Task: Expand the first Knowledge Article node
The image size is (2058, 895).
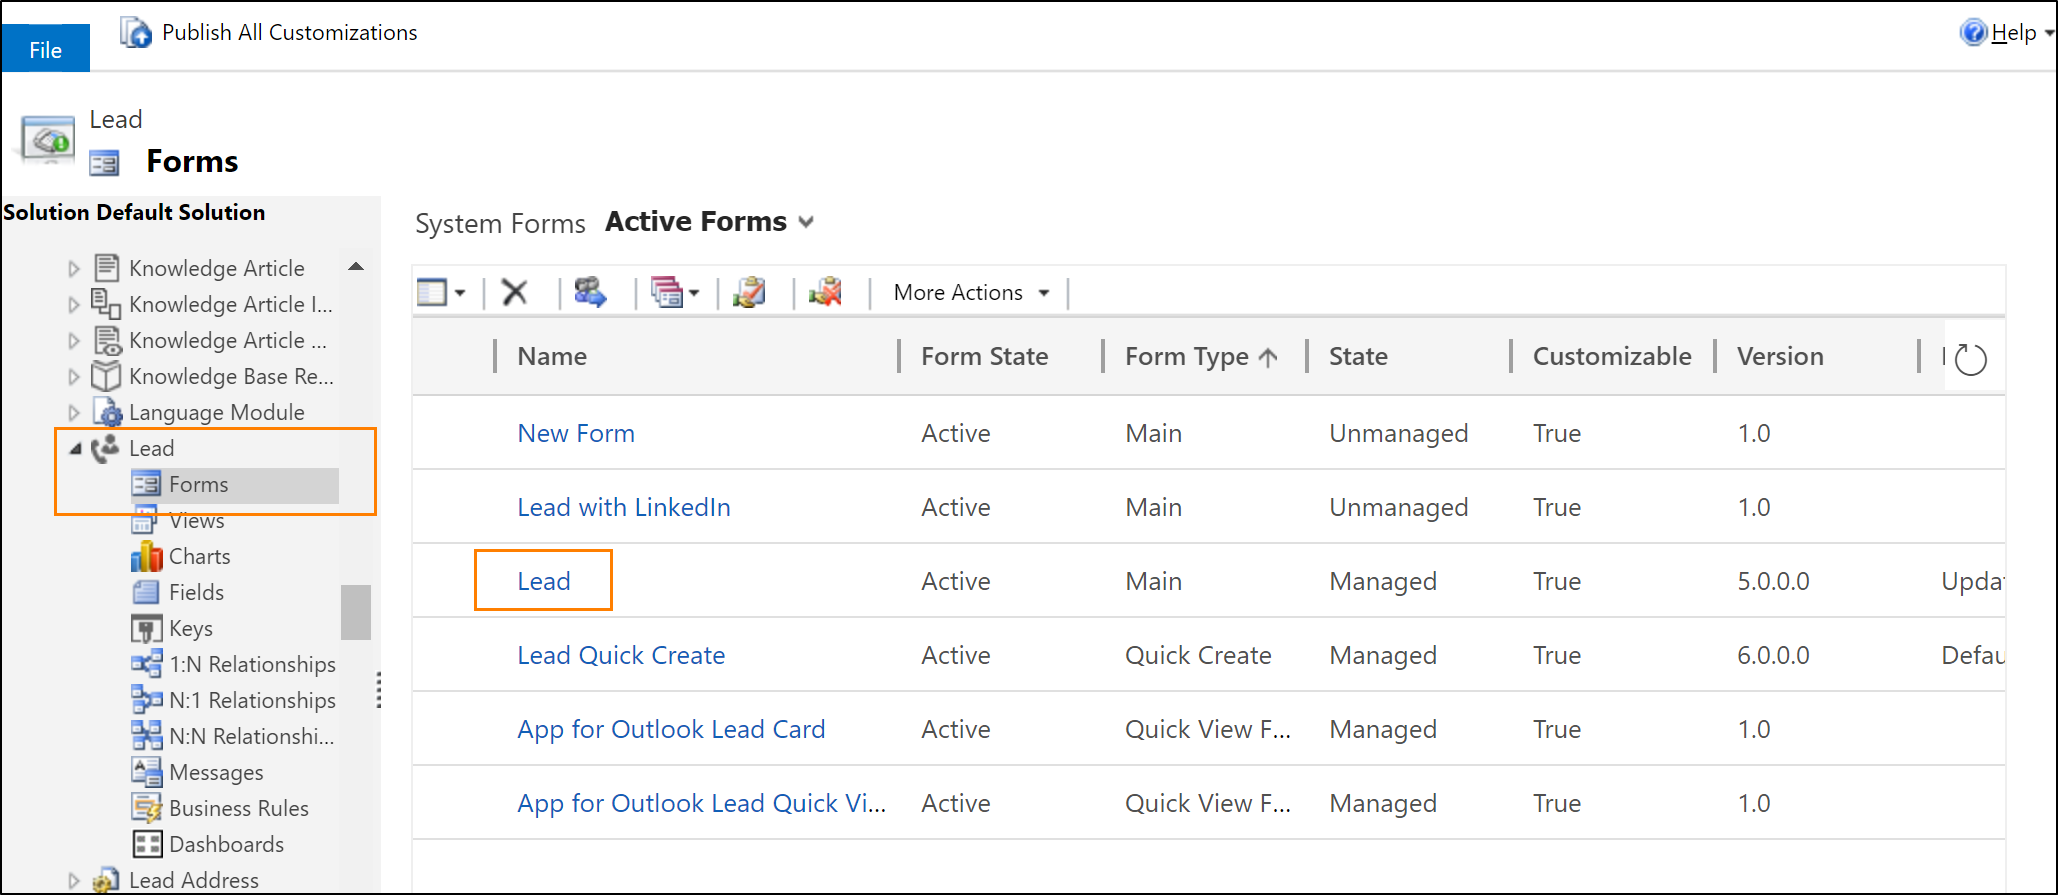Action: pos(73,269)
